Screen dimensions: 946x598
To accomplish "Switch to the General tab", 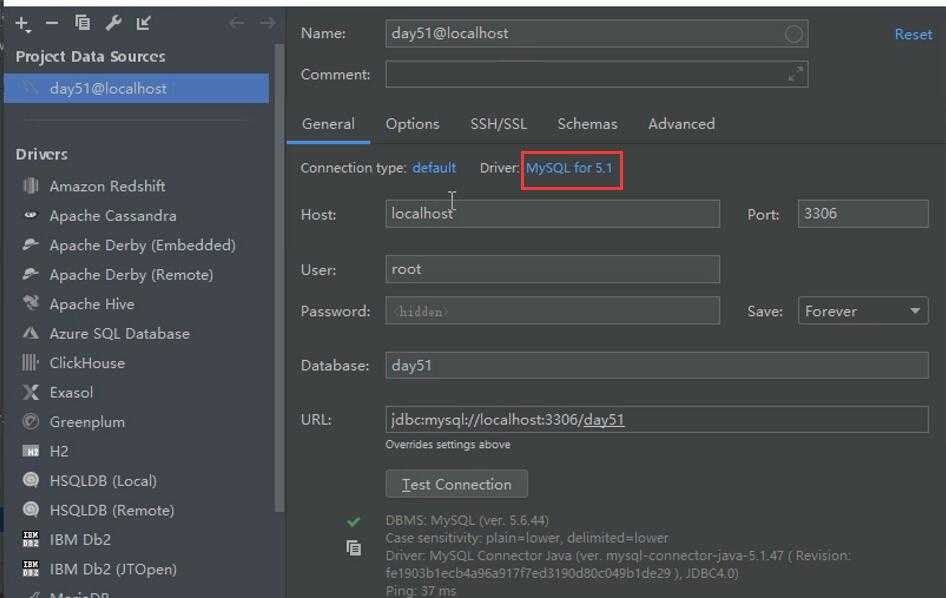I will [328, 124].
